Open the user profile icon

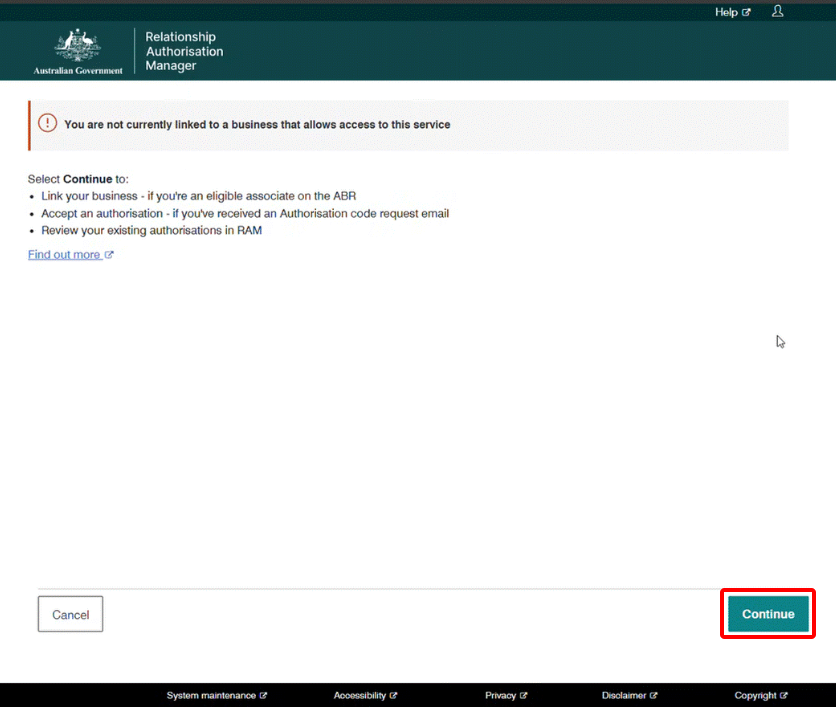click(x=778, y=12)
